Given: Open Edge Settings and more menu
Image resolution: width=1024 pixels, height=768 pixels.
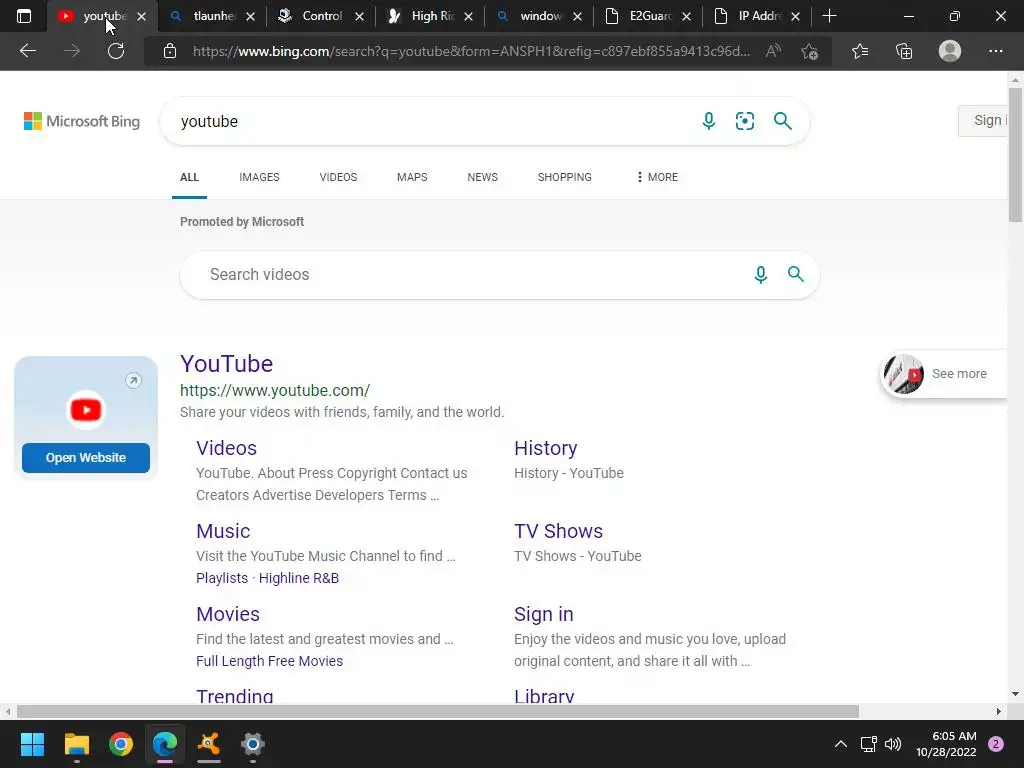Looking at the screenshot, I should click(995, 51).
